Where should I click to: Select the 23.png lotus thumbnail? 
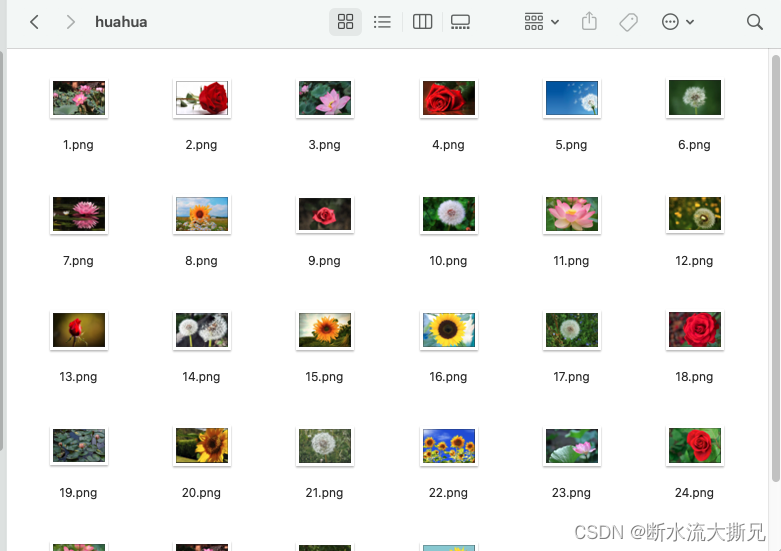point(572,446)
